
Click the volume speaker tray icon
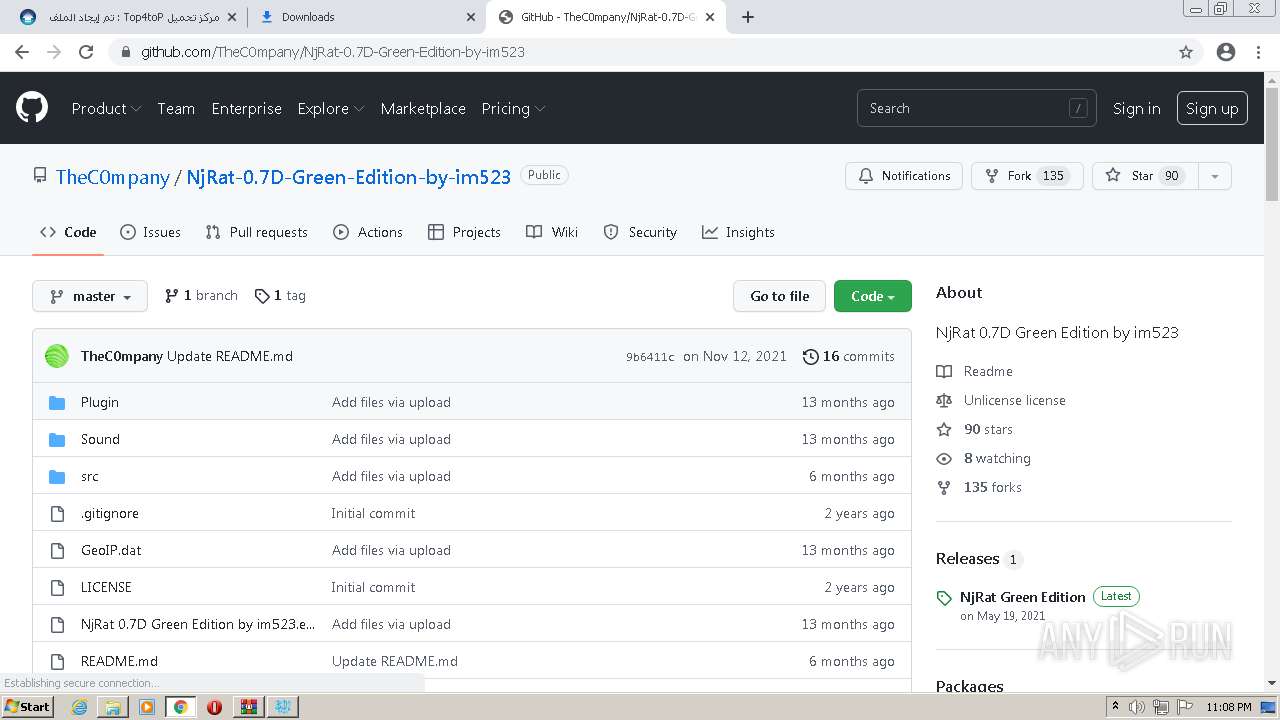(1137, 707)
